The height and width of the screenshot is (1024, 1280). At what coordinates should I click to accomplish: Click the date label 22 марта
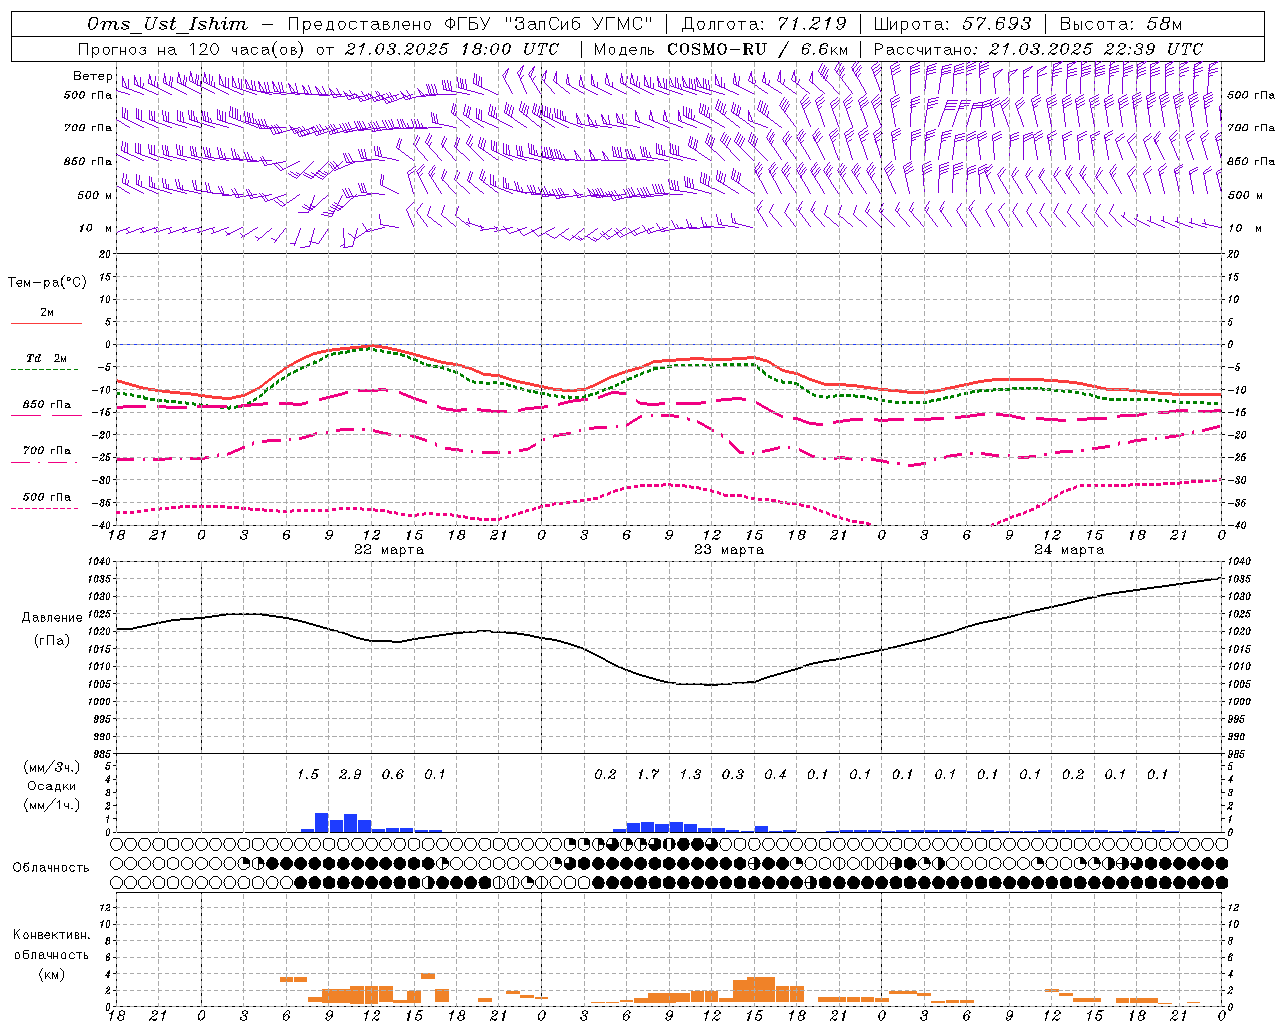(389, 550)
